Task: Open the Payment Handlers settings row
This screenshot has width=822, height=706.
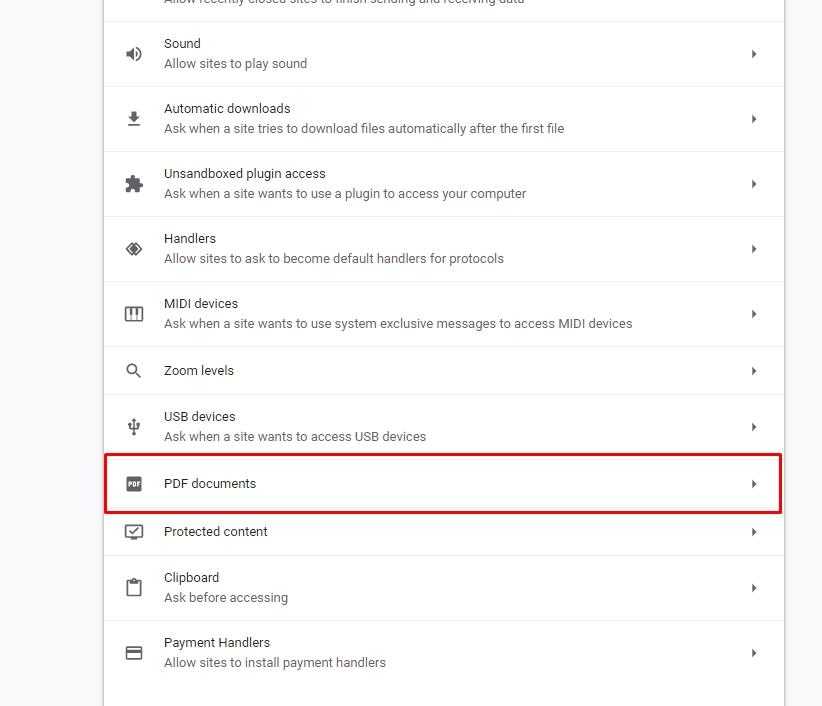Action: coord(444,653)
